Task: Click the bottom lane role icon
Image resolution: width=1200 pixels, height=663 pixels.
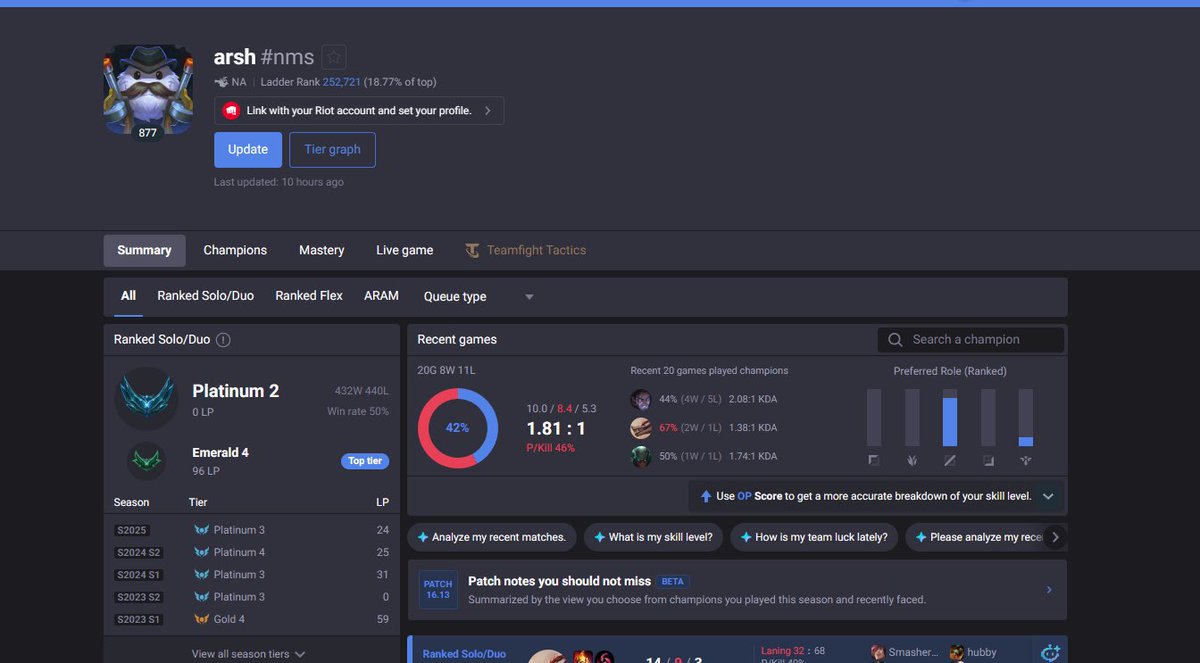Action: coord(988,461)
